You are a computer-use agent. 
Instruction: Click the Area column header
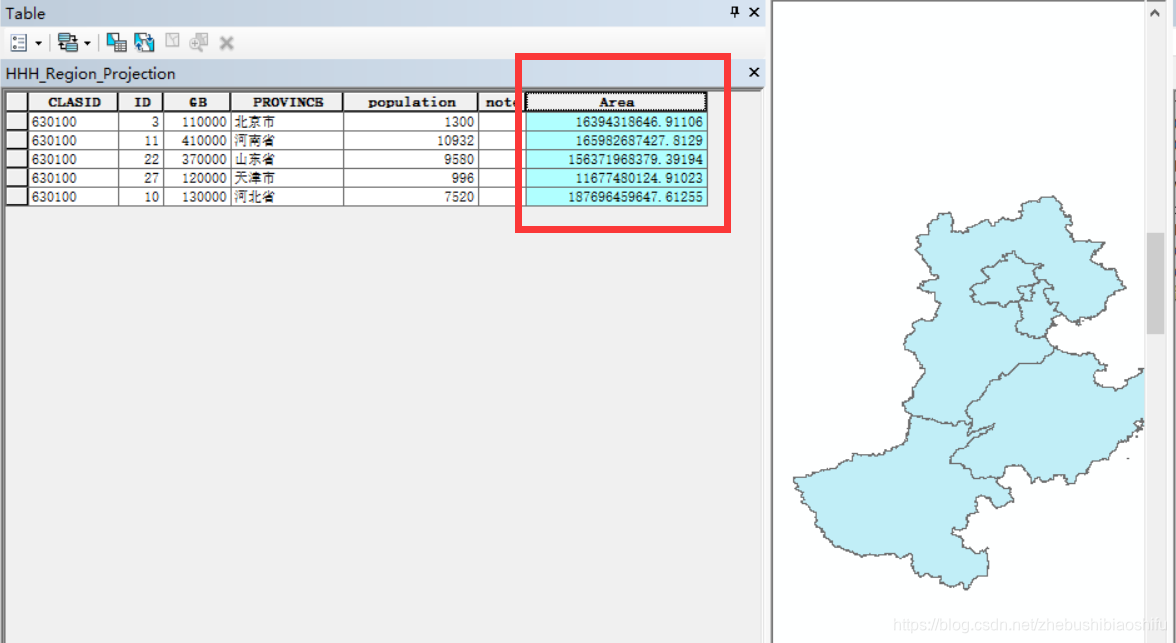click(616, 102)
